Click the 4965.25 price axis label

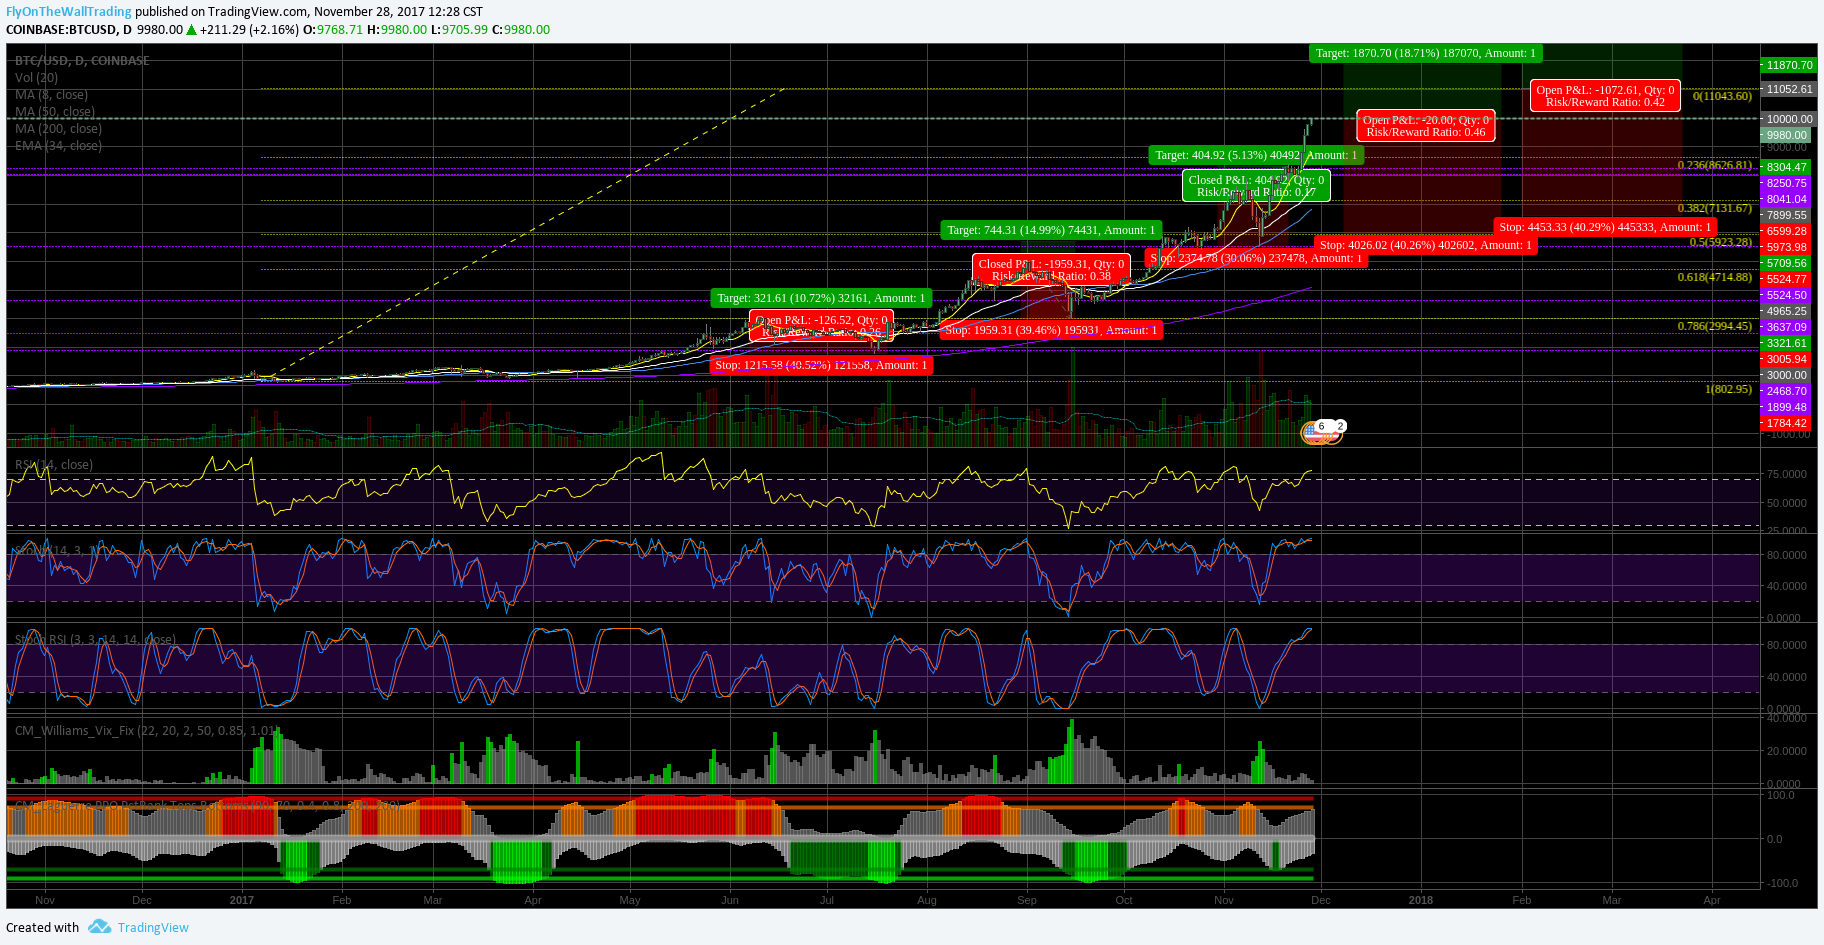pyautogui.click(x=1786, y=311)
